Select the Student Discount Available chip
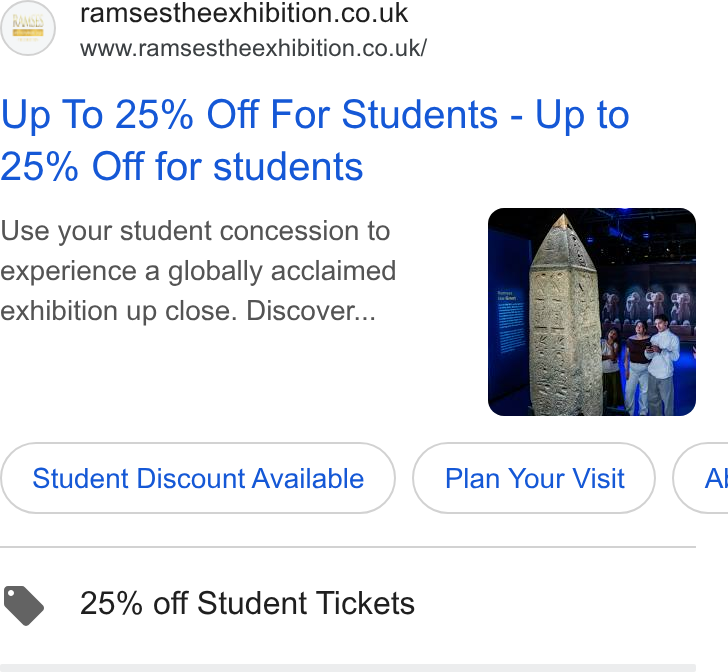The height and width of the screenshot is (672, 728). (198, 478)
